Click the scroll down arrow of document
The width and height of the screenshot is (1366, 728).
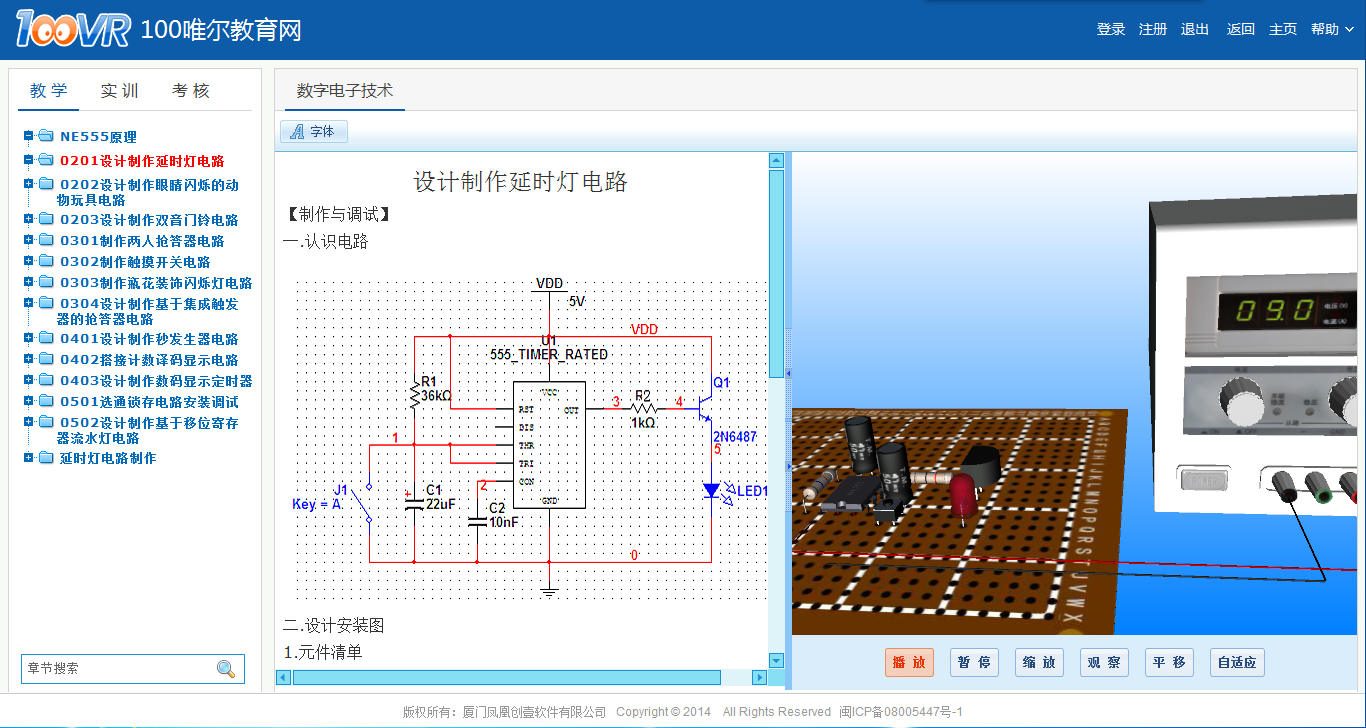(776, 660)
